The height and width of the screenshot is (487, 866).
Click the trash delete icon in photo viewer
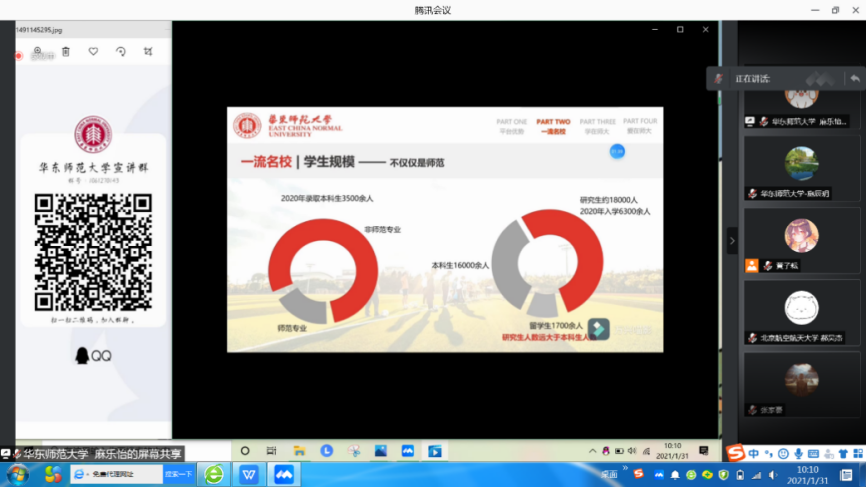[66, 51]
